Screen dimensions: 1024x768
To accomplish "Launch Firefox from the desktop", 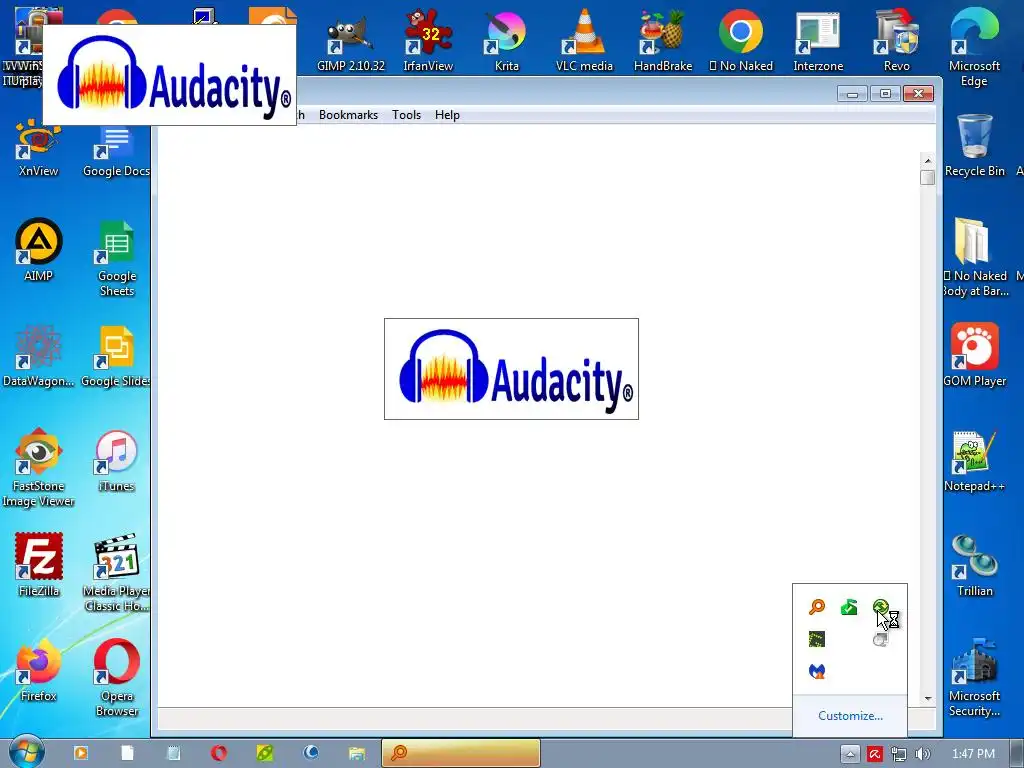I will (x=39, y=671).
